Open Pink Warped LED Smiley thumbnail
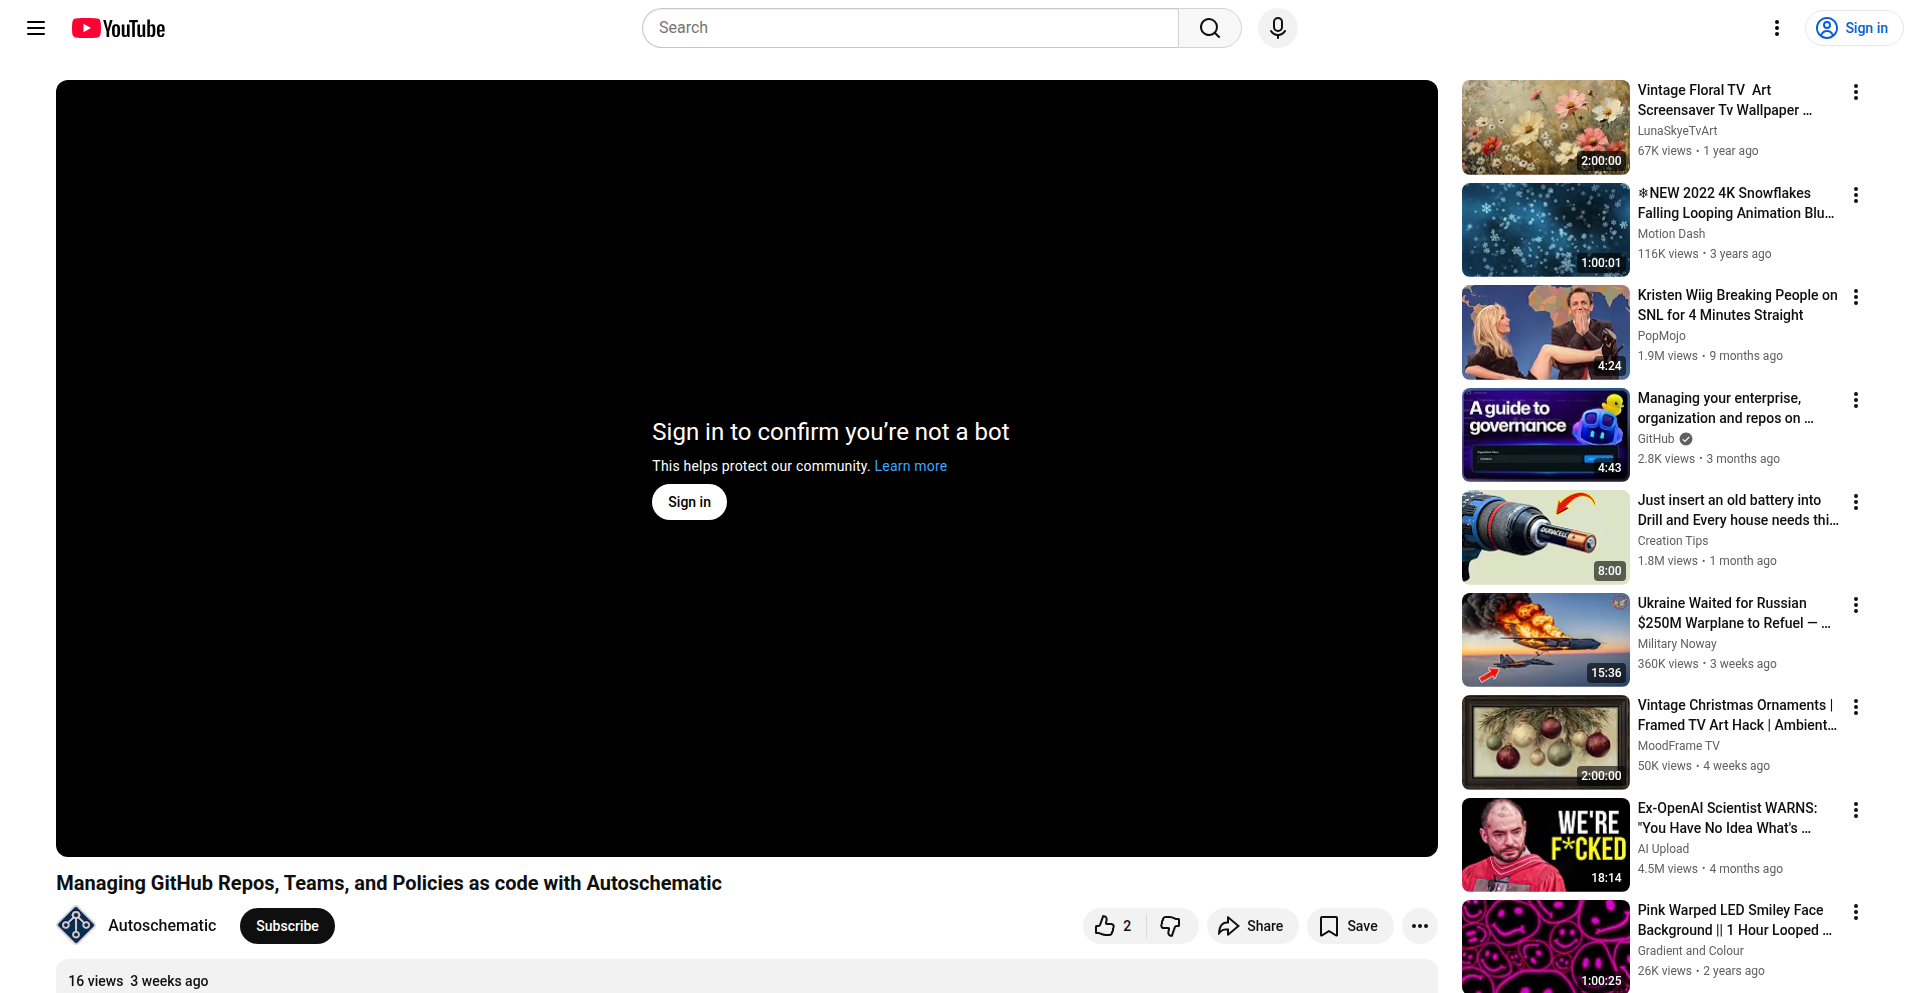 [x=1545, y=946]
